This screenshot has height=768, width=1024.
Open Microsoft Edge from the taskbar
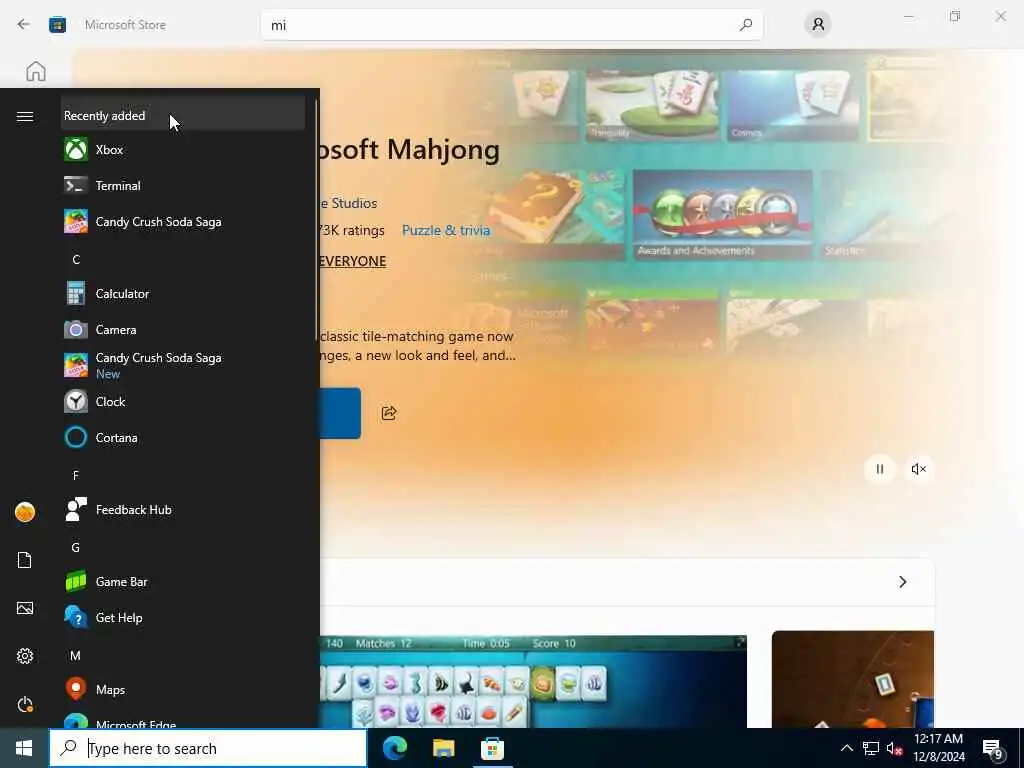394,748
